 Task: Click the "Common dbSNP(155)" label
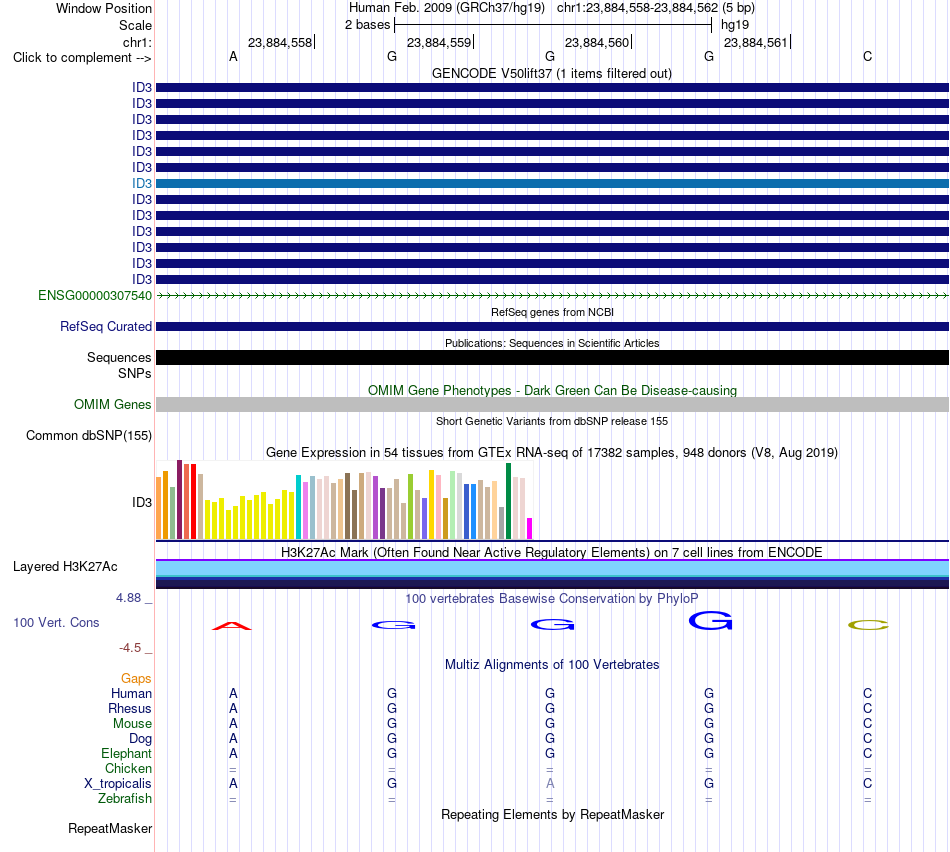[89, 436]
